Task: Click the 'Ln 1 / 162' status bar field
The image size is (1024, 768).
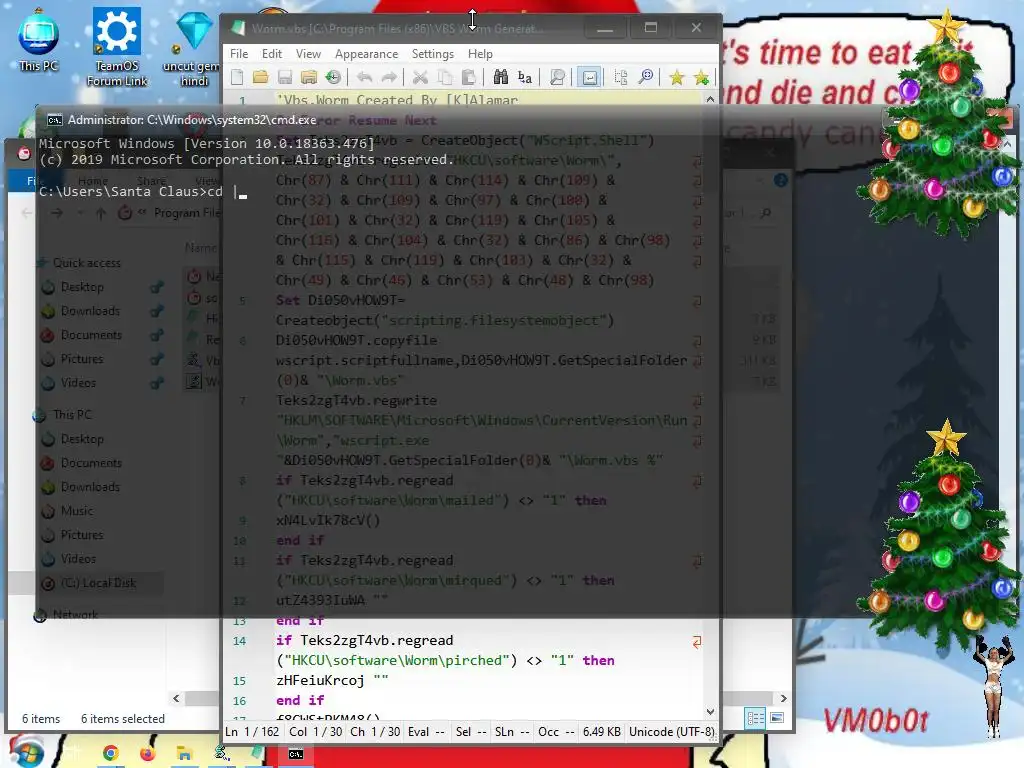Action: [x=252, y=731]
